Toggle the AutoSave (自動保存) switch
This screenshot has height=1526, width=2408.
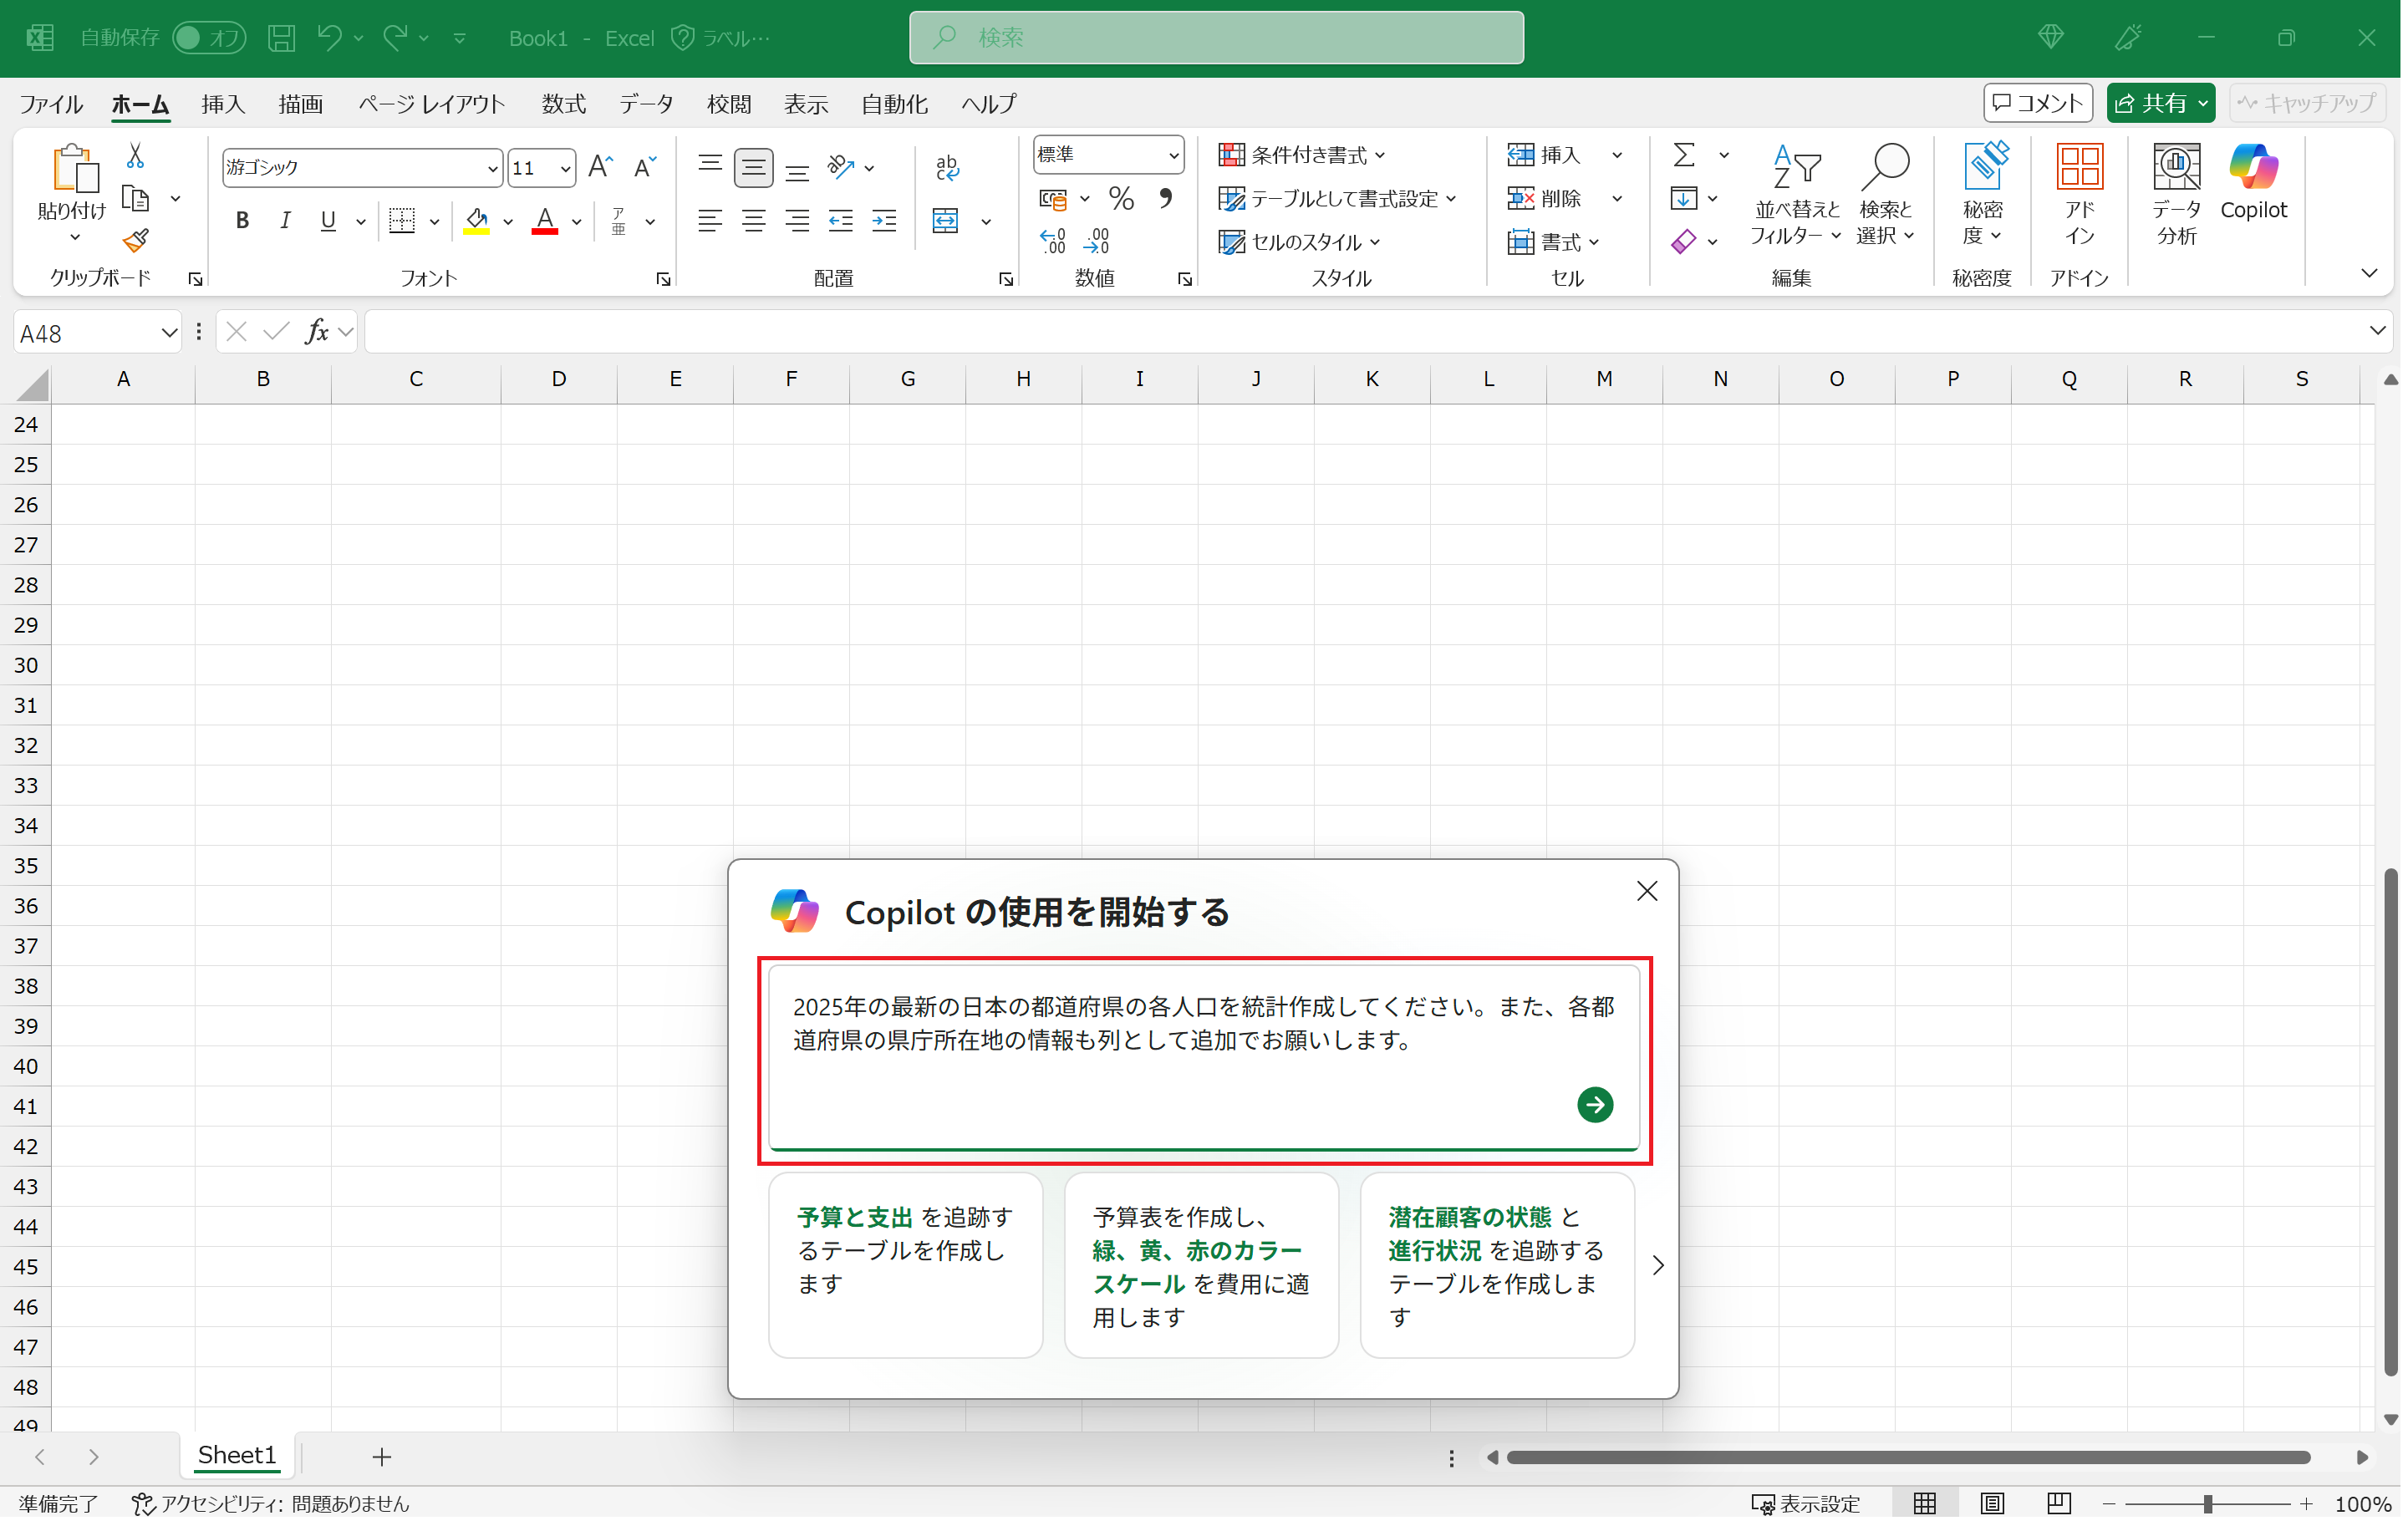pos(208,38)
